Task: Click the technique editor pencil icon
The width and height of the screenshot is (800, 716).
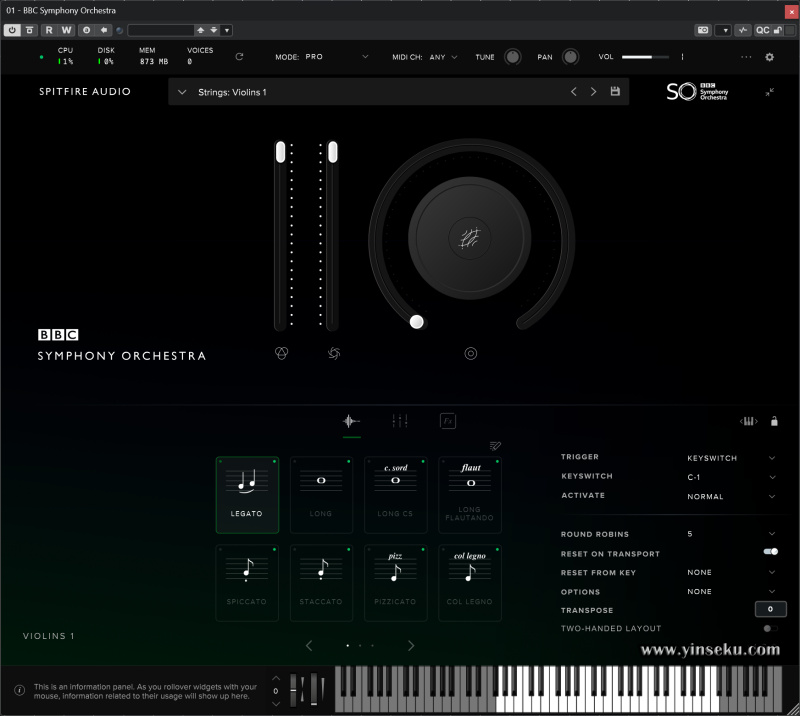Action: click(x=495, y=446)
